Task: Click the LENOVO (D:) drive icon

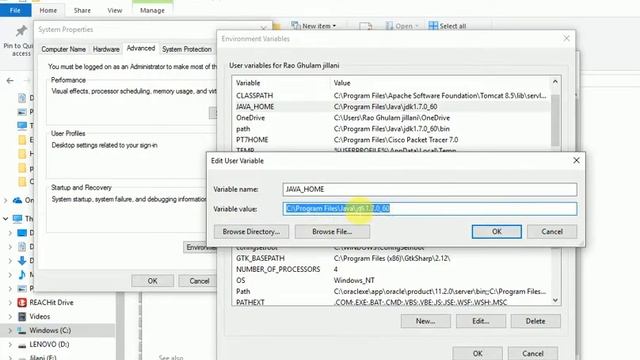Action: coord(22,344)
